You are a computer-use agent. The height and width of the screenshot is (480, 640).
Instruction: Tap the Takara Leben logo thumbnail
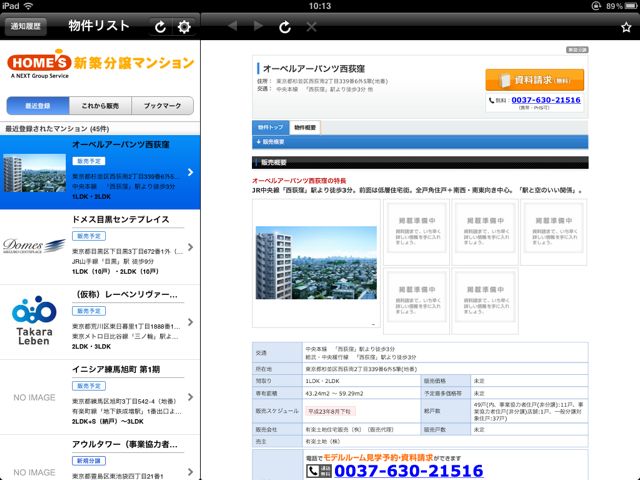coord(34,320)
